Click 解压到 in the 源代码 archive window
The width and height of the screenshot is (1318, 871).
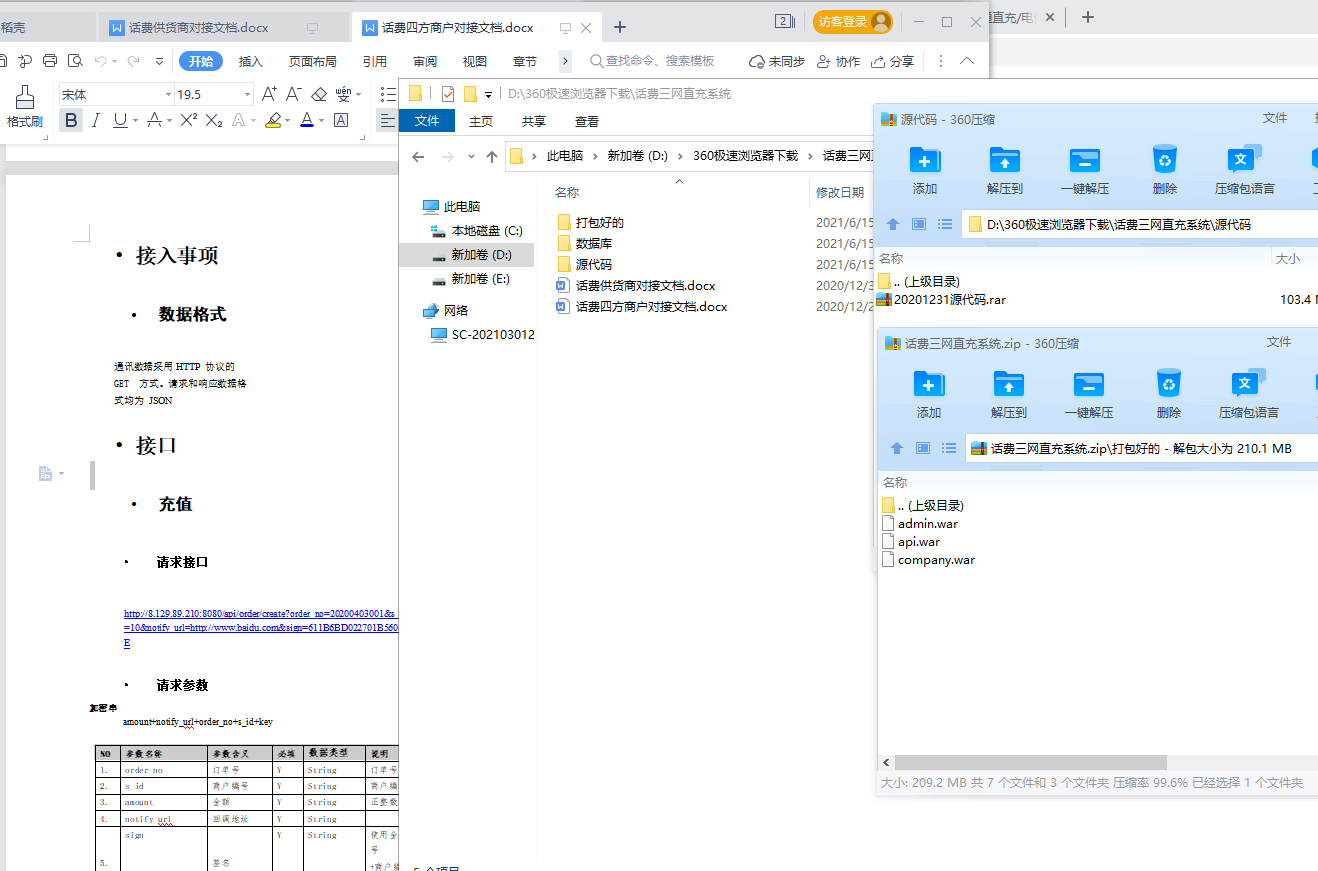[x=1004, y=169]
